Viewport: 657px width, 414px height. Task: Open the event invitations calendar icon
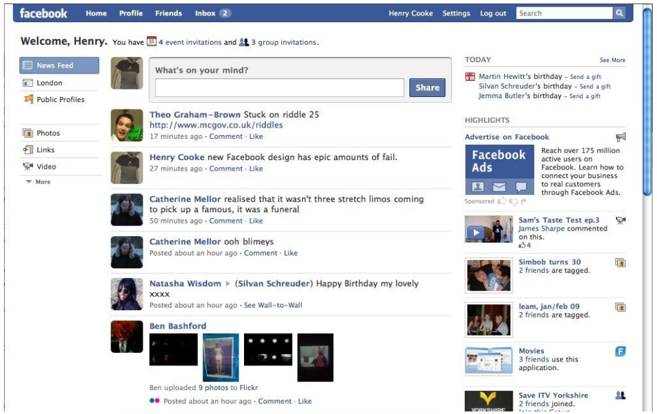click(x=151, y=41)
